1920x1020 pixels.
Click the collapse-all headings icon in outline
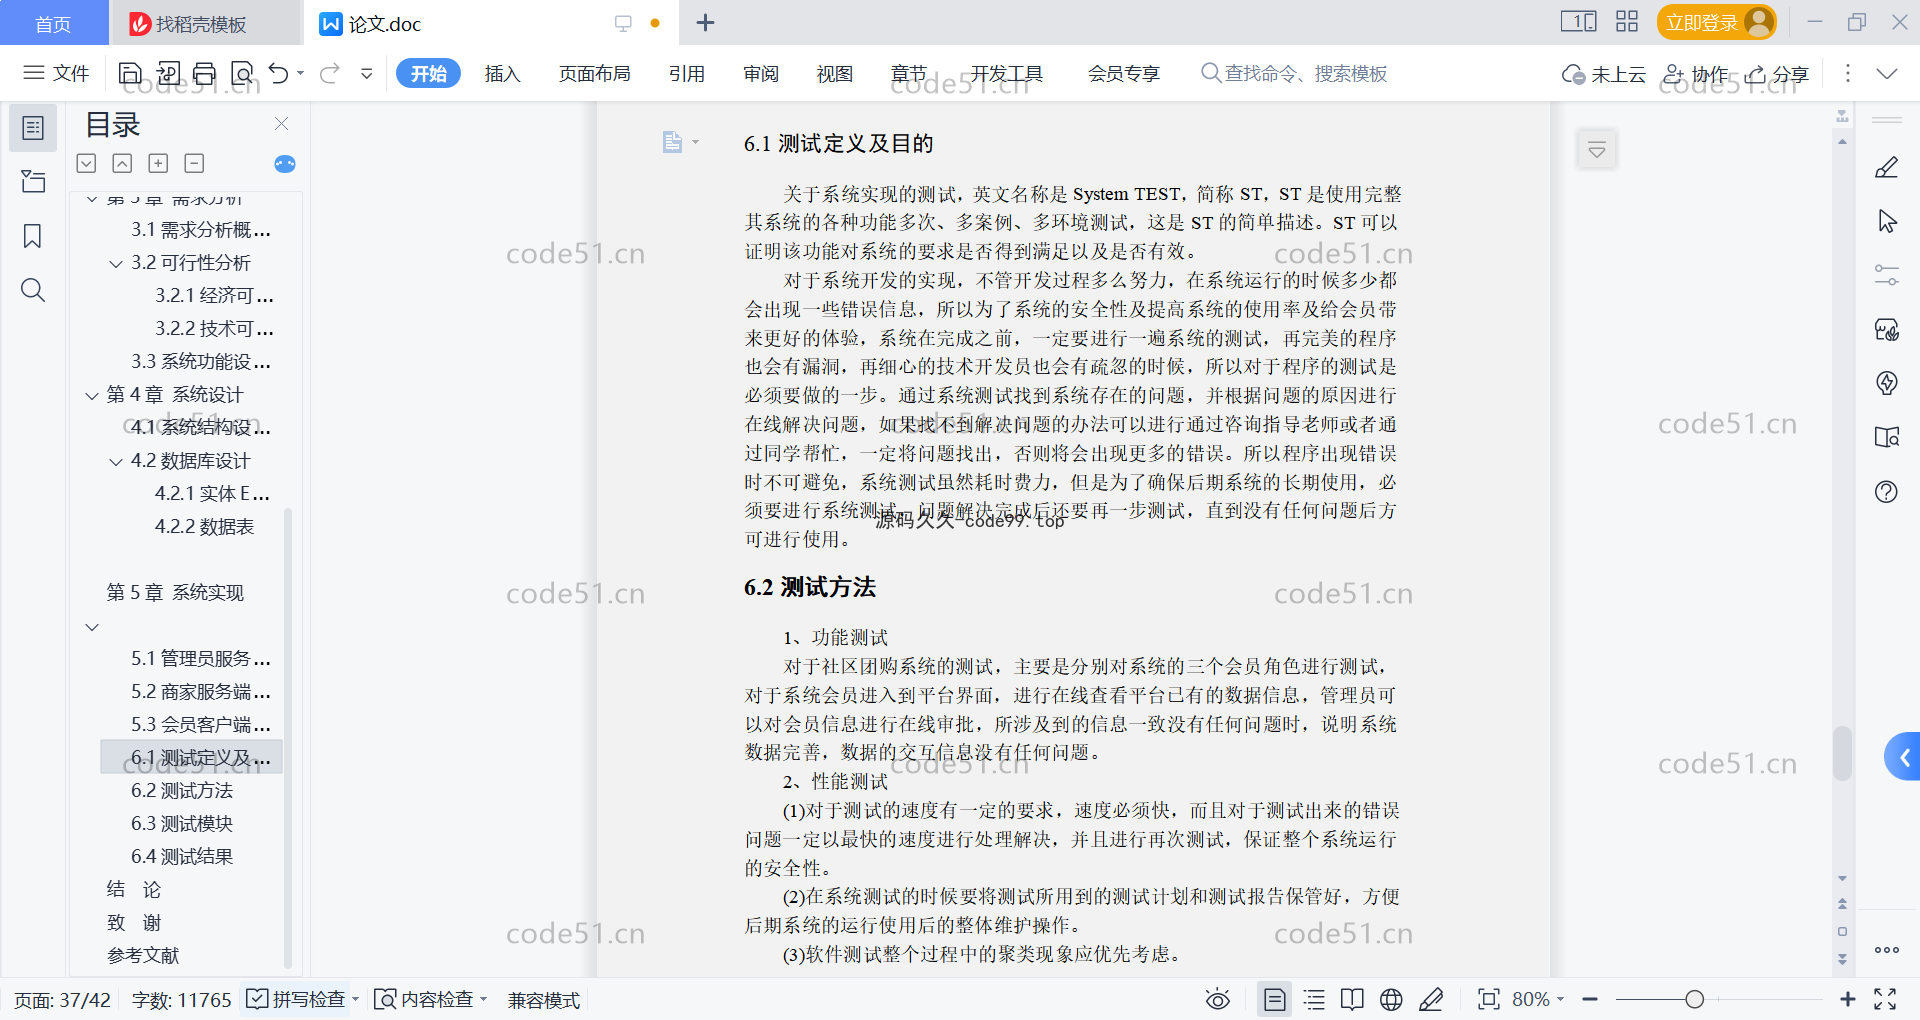(122, 163)
